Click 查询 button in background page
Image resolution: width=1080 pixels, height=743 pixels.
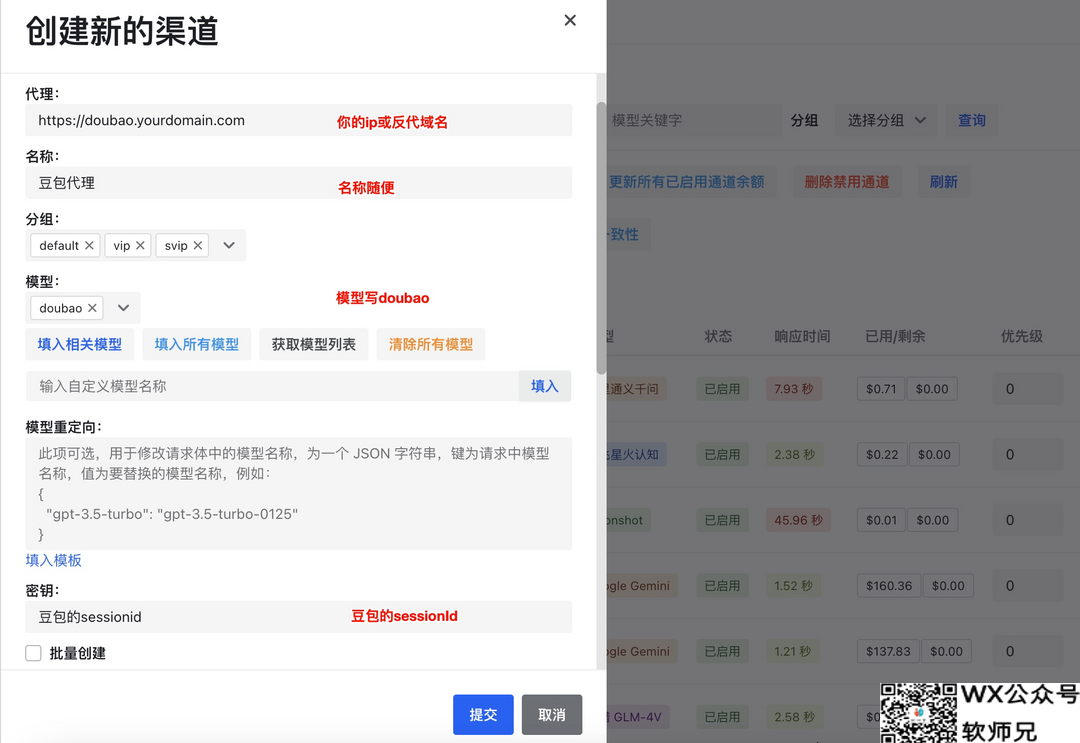point(971,121)
